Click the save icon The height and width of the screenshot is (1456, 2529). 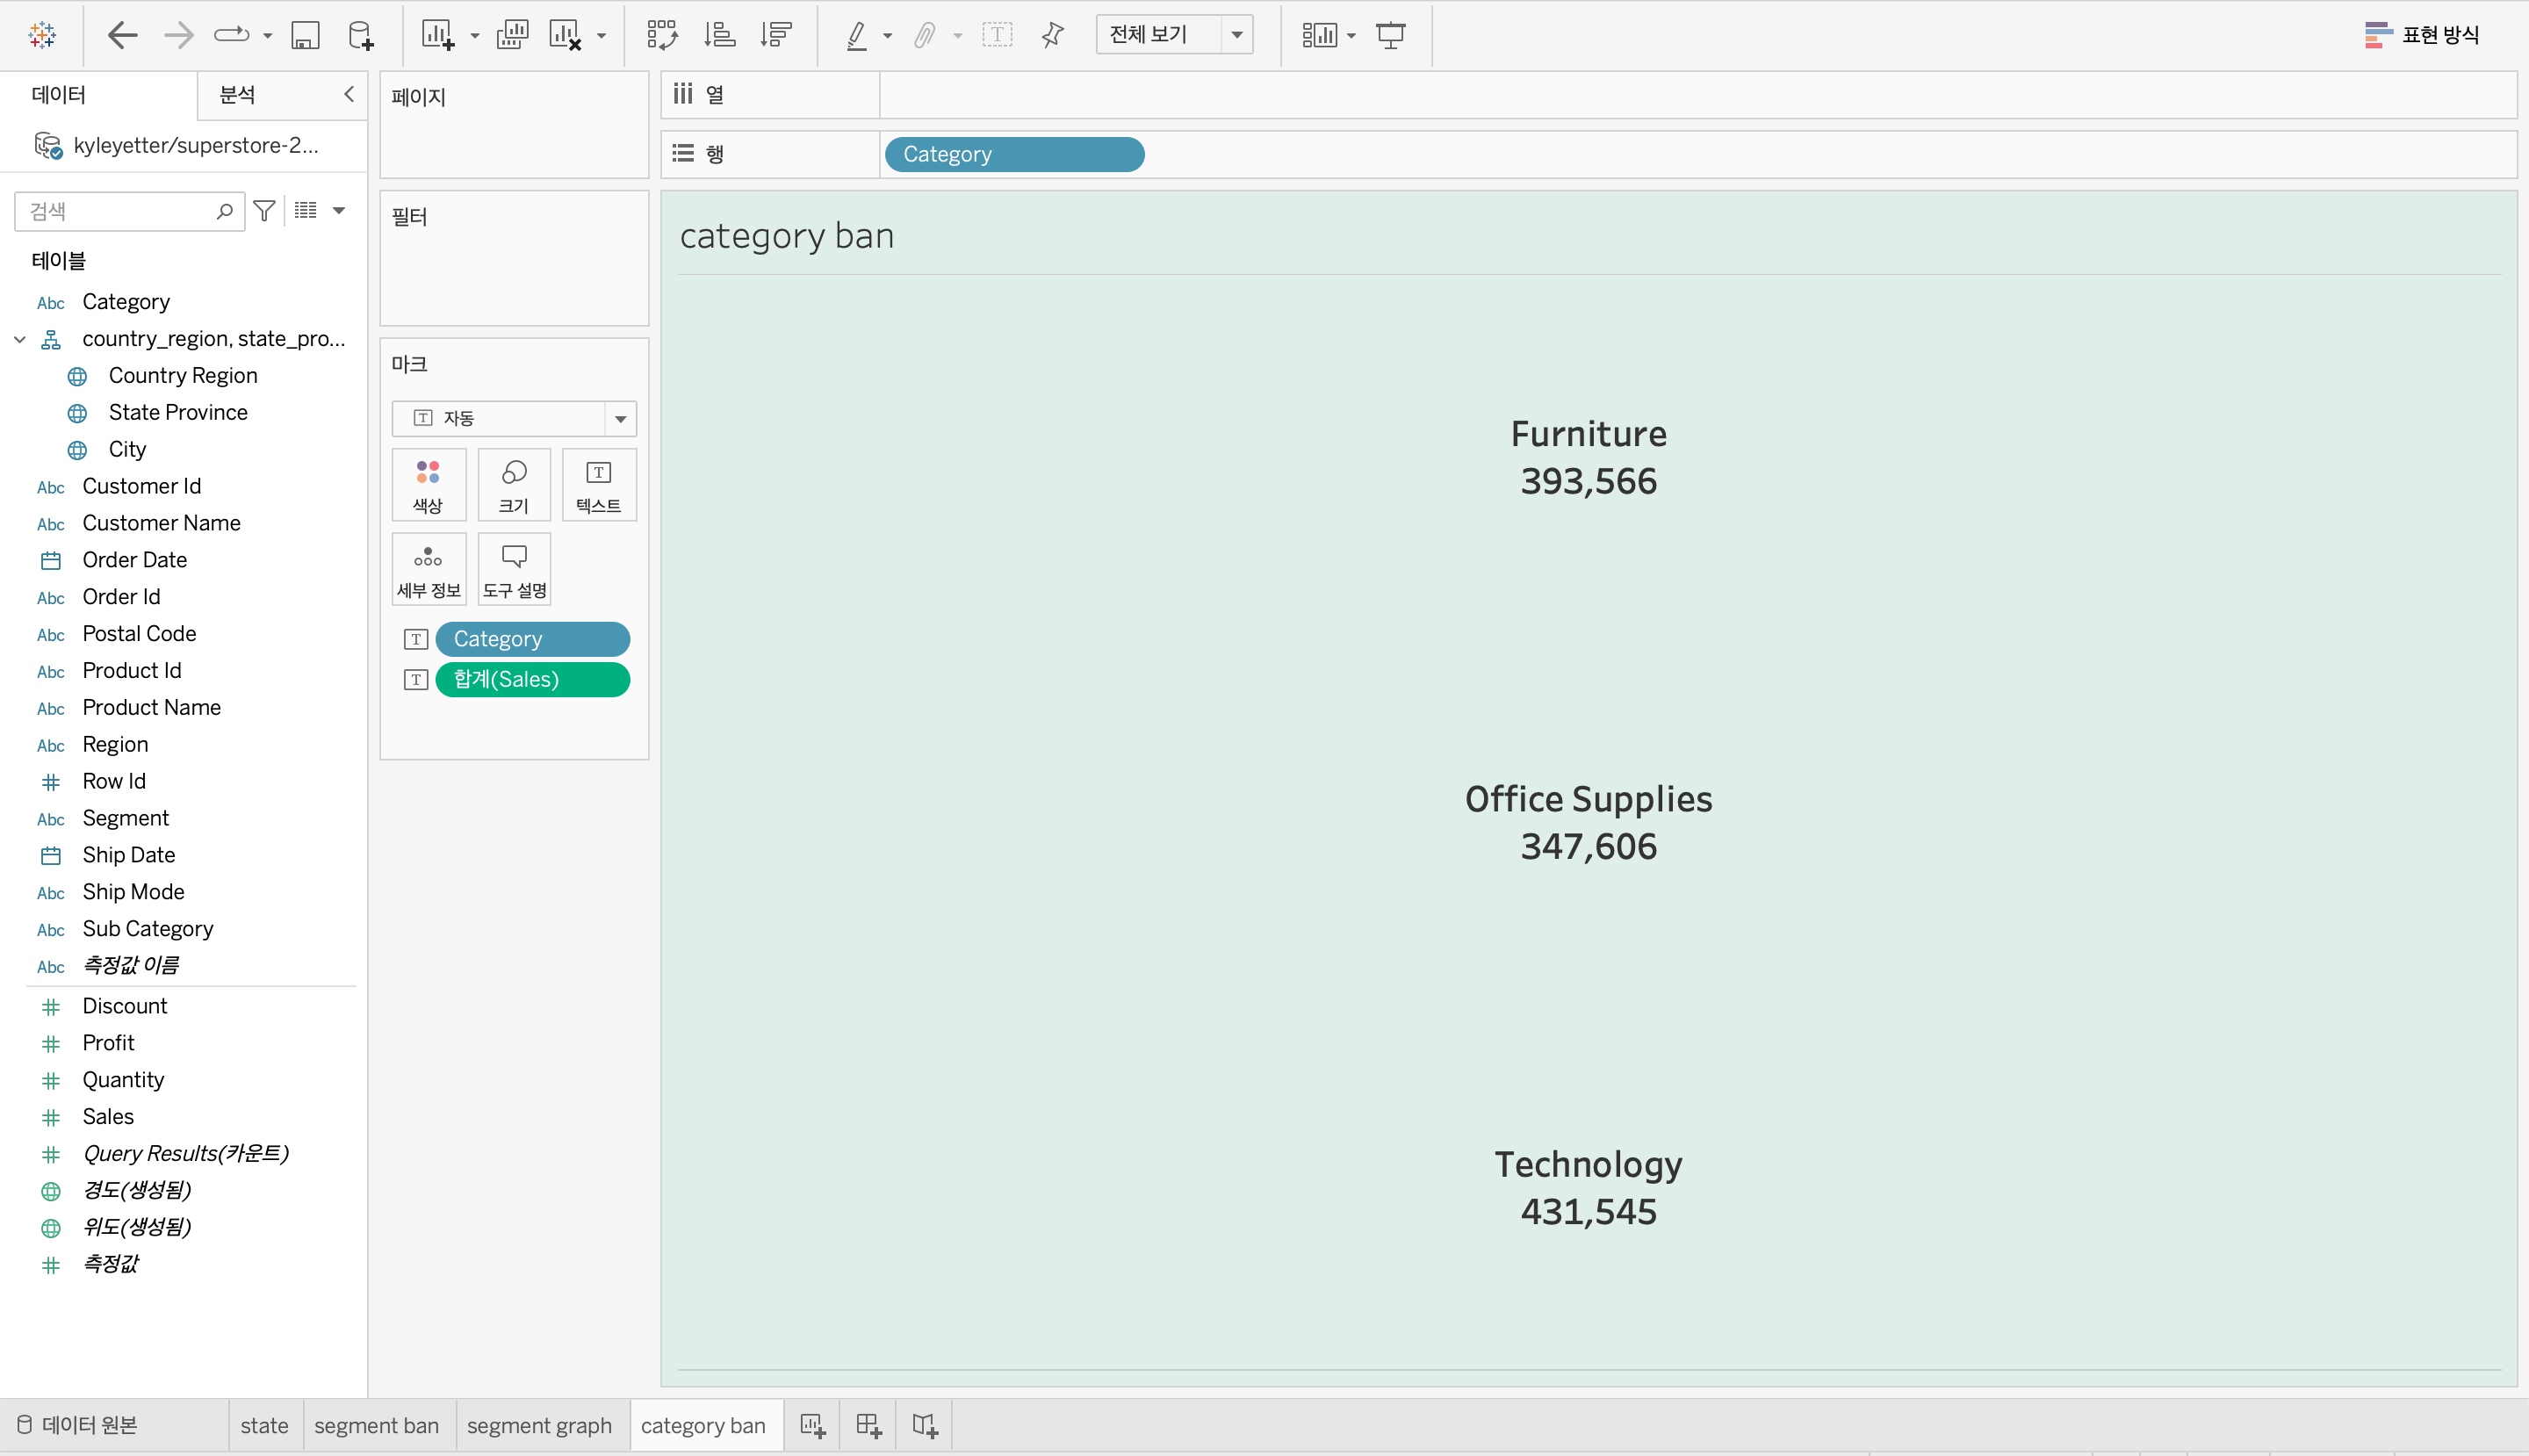305,36
